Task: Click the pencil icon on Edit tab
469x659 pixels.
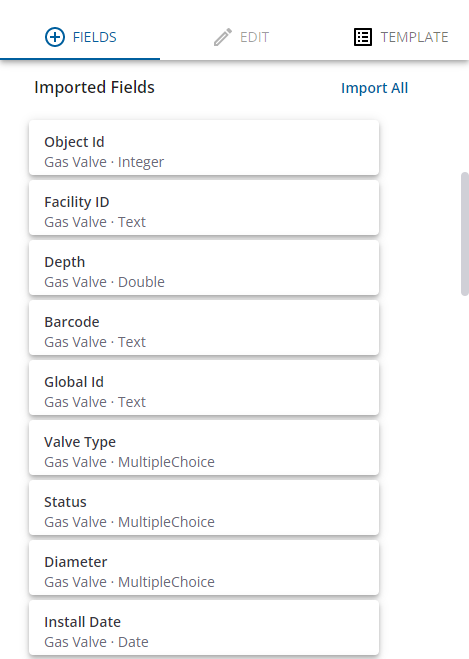Action: tap(223, 37)
